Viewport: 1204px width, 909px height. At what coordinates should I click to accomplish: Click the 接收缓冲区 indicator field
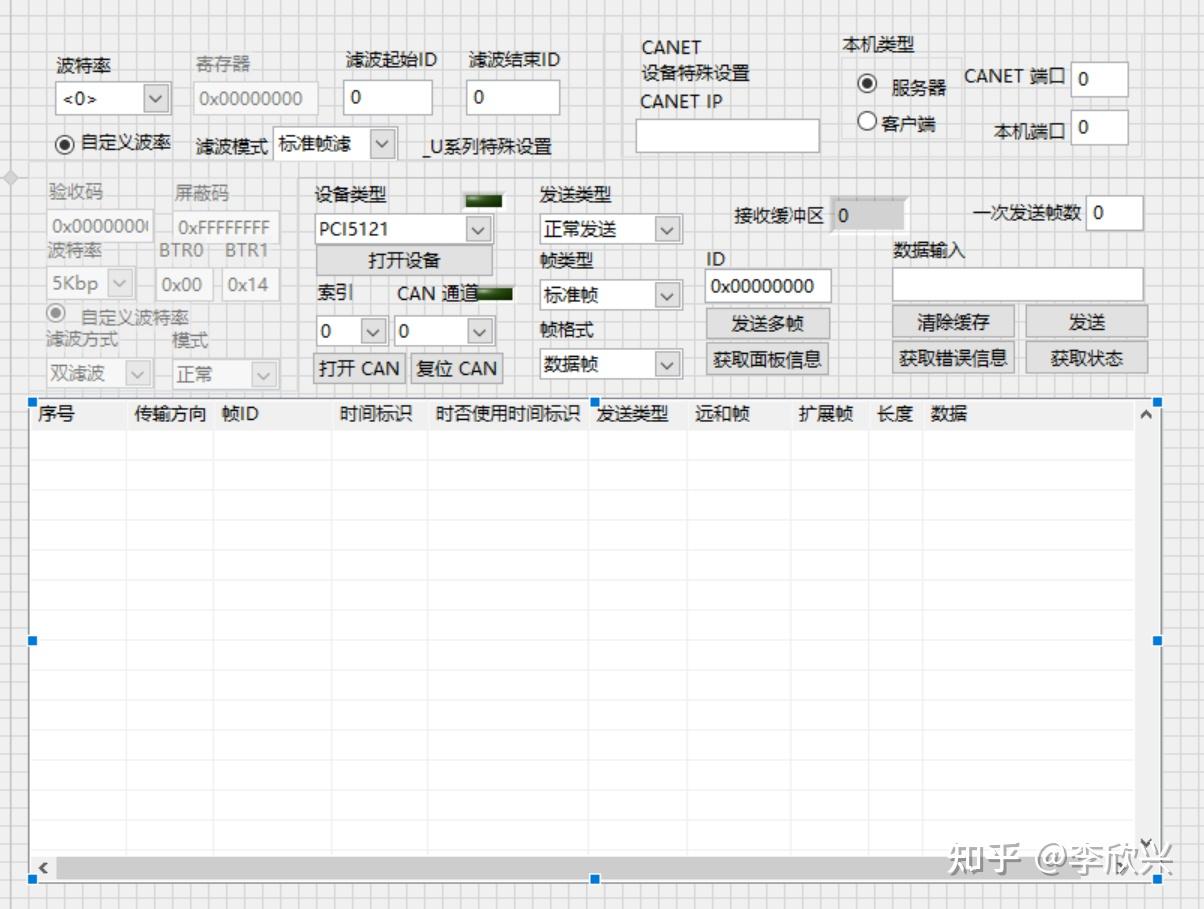[869, 215]
